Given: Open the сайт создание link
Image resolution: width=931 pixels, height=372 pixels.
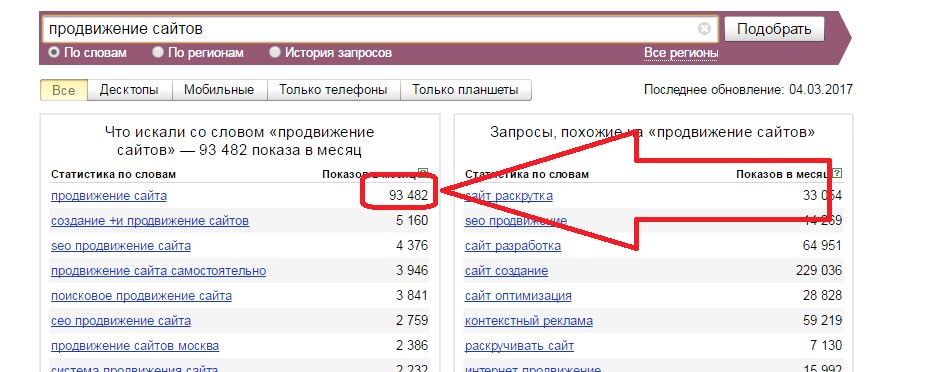Looking at the screenshot, I should [x=506, y=271].
